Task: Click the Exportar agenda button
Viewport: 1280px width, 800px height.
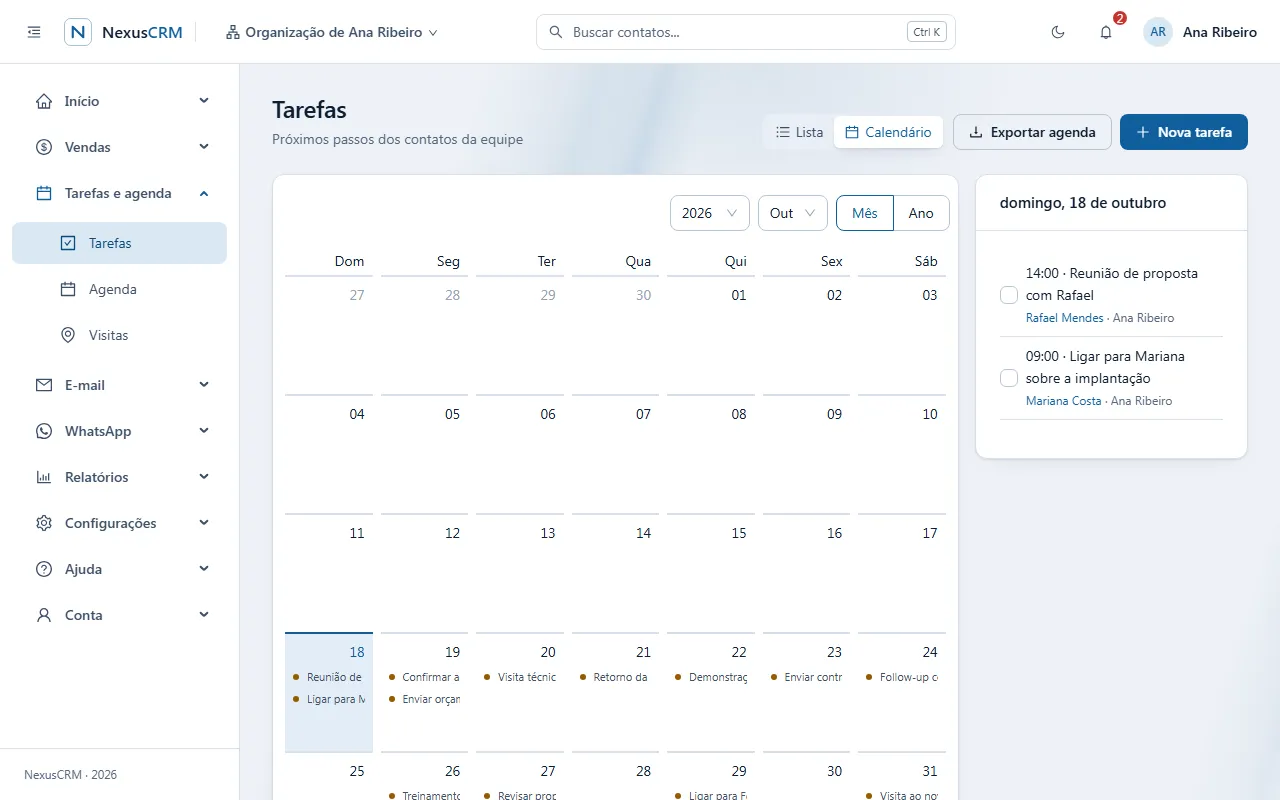Action: tap(1032, 132)
